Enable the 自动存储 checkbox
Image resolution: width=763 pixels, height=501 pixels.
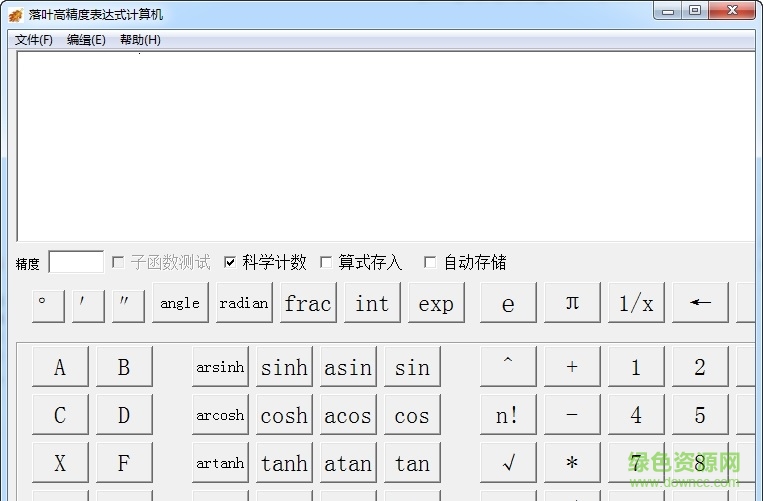tap(430, 263)
